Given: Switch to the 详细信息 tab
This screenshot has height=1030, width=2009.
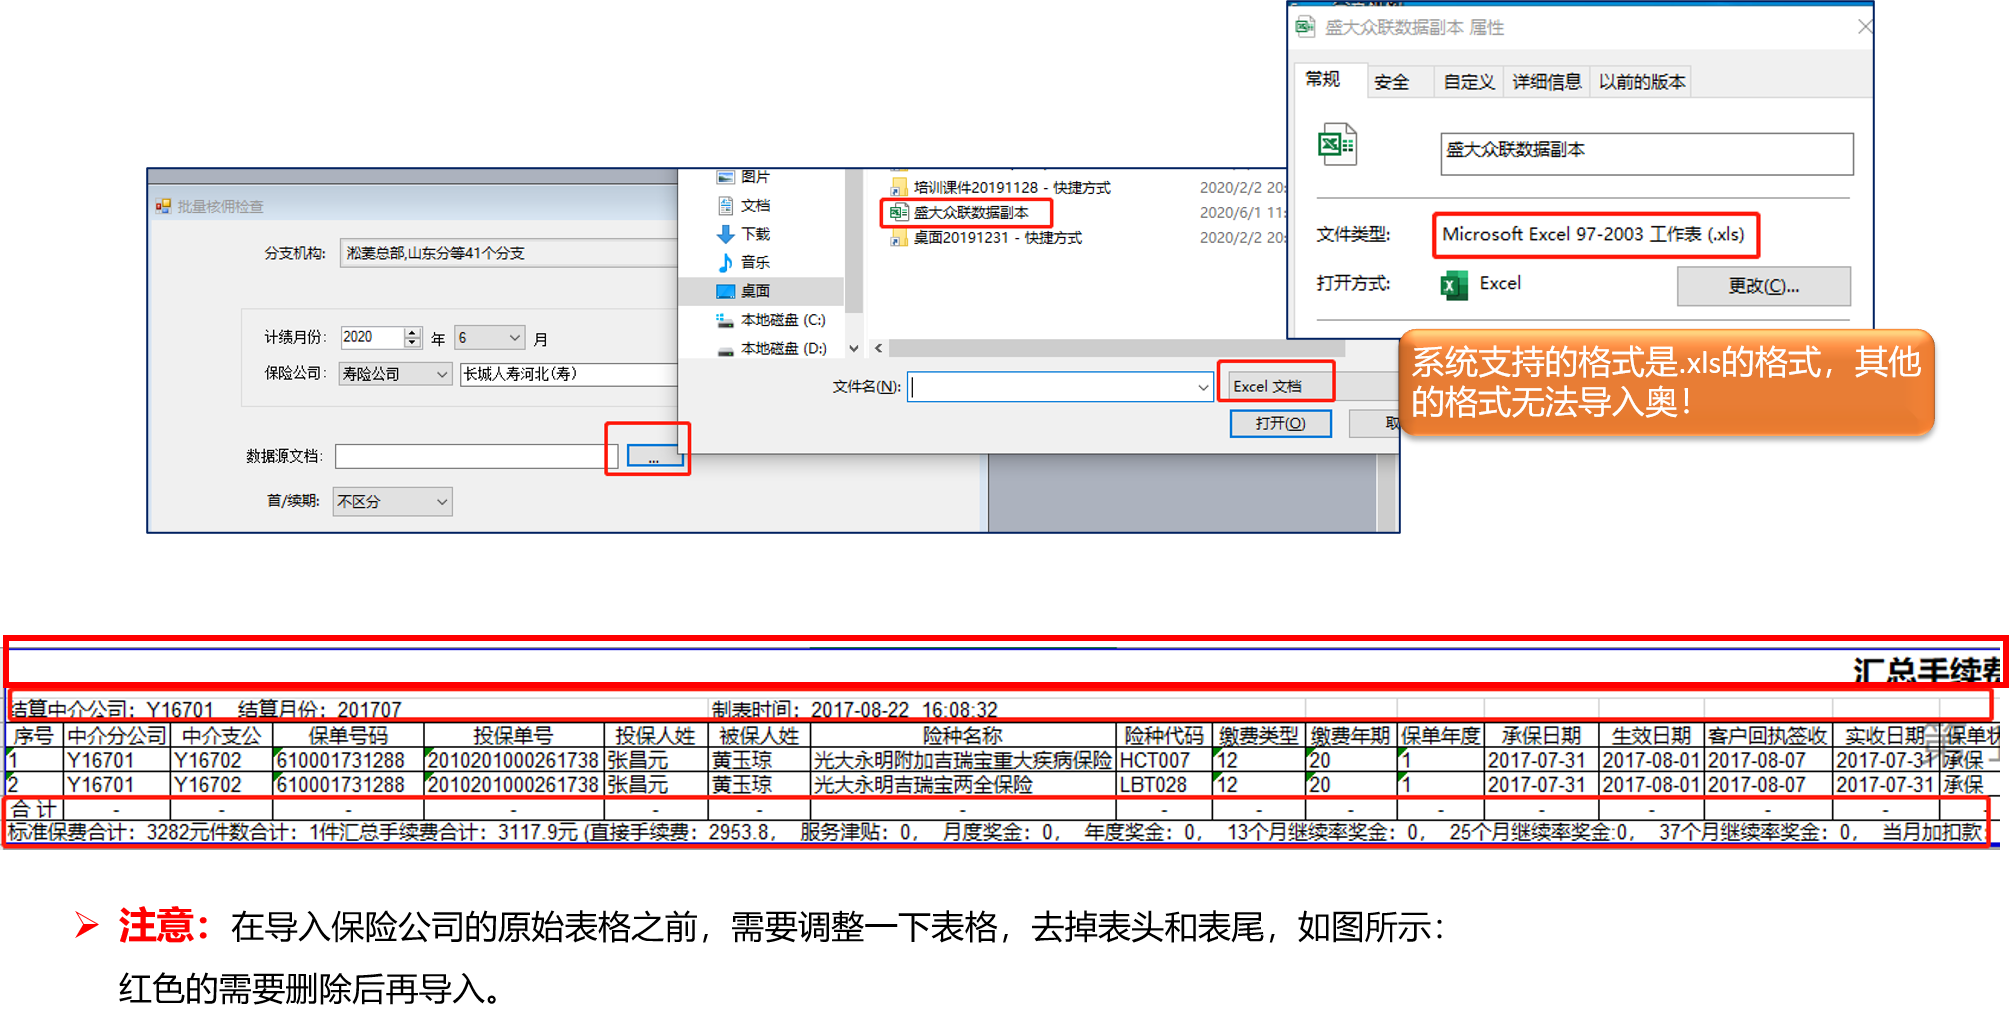Looking at the screenshot, I should 1546,82.
